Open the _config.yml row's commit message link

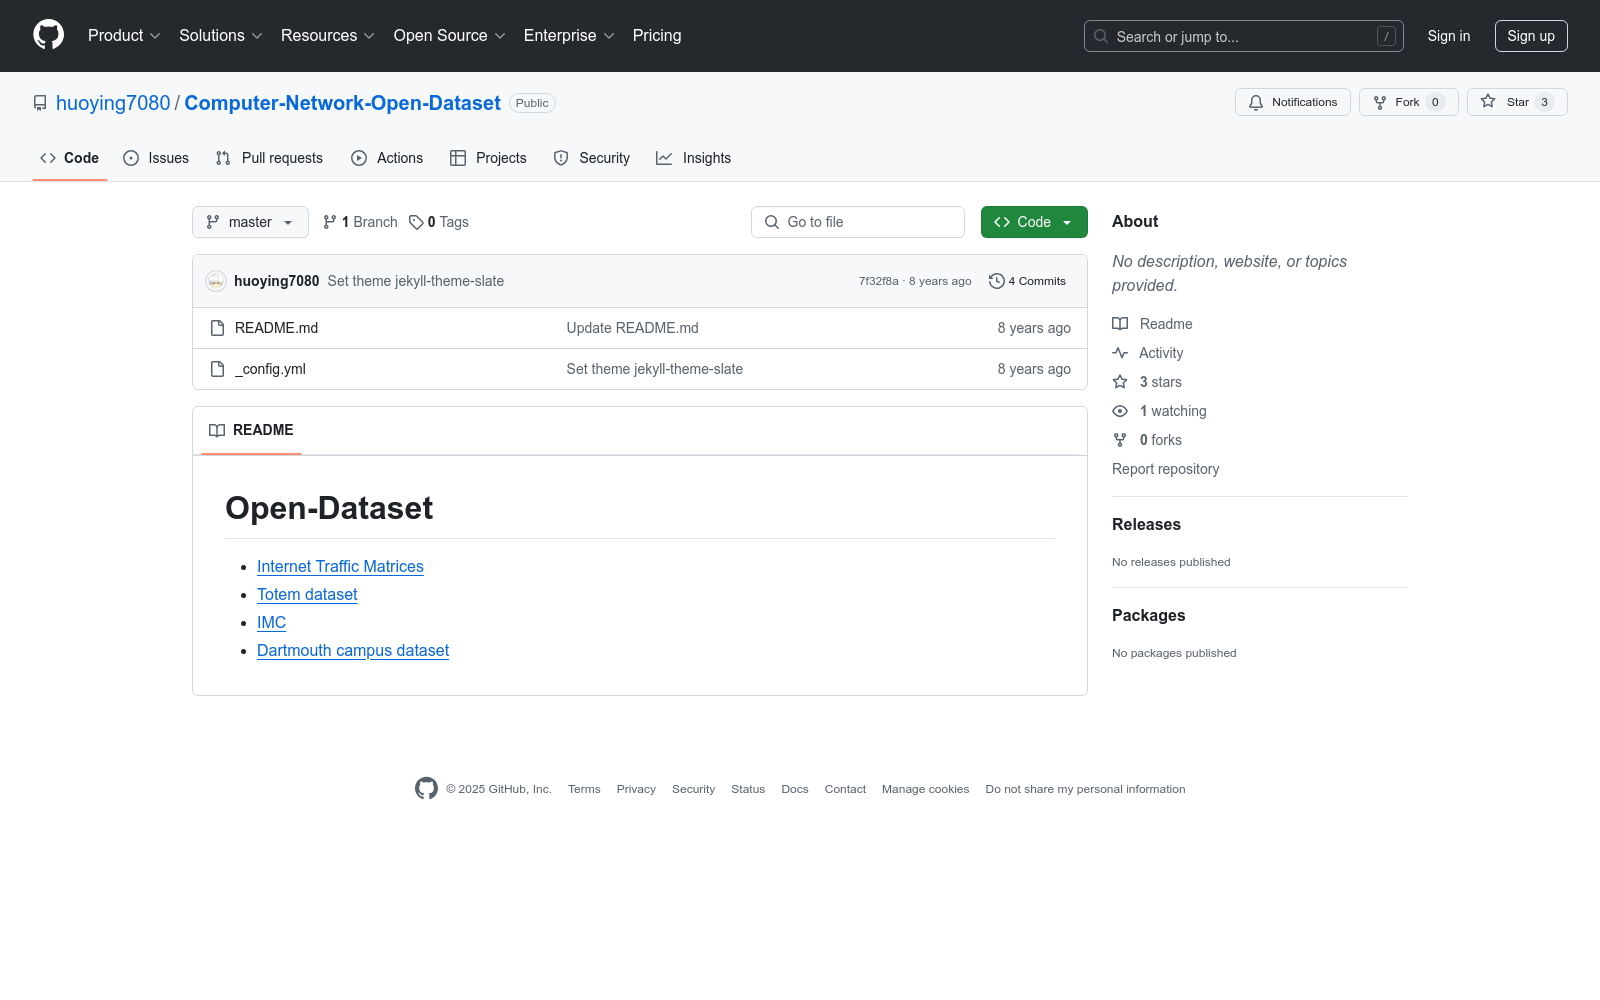pyautogui.click(x=655, y=369)
